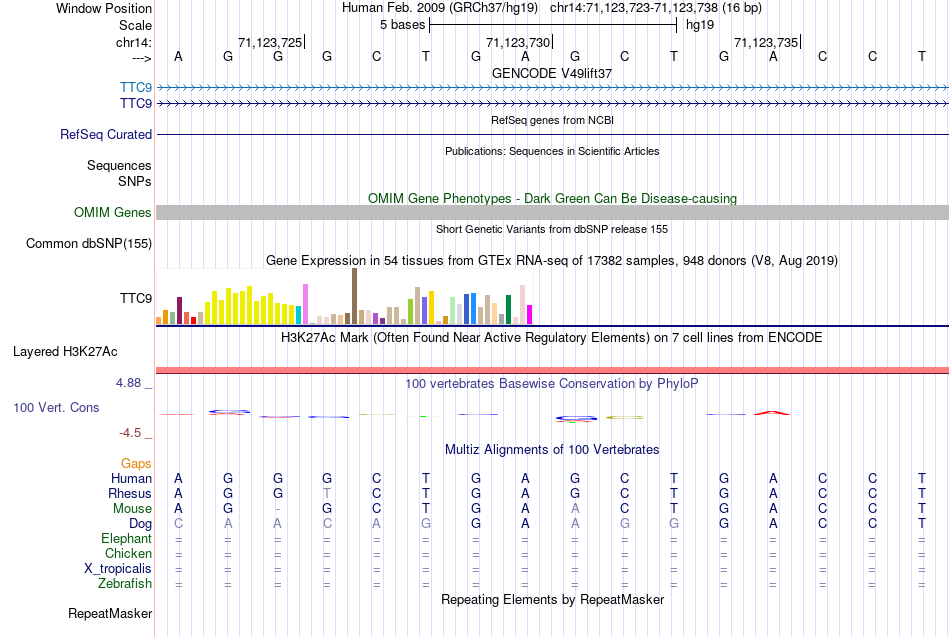Click the GENCODE V49lift37 track title
Image resolution: width=950 pixels, height=637 pixels.
point(552,73)
